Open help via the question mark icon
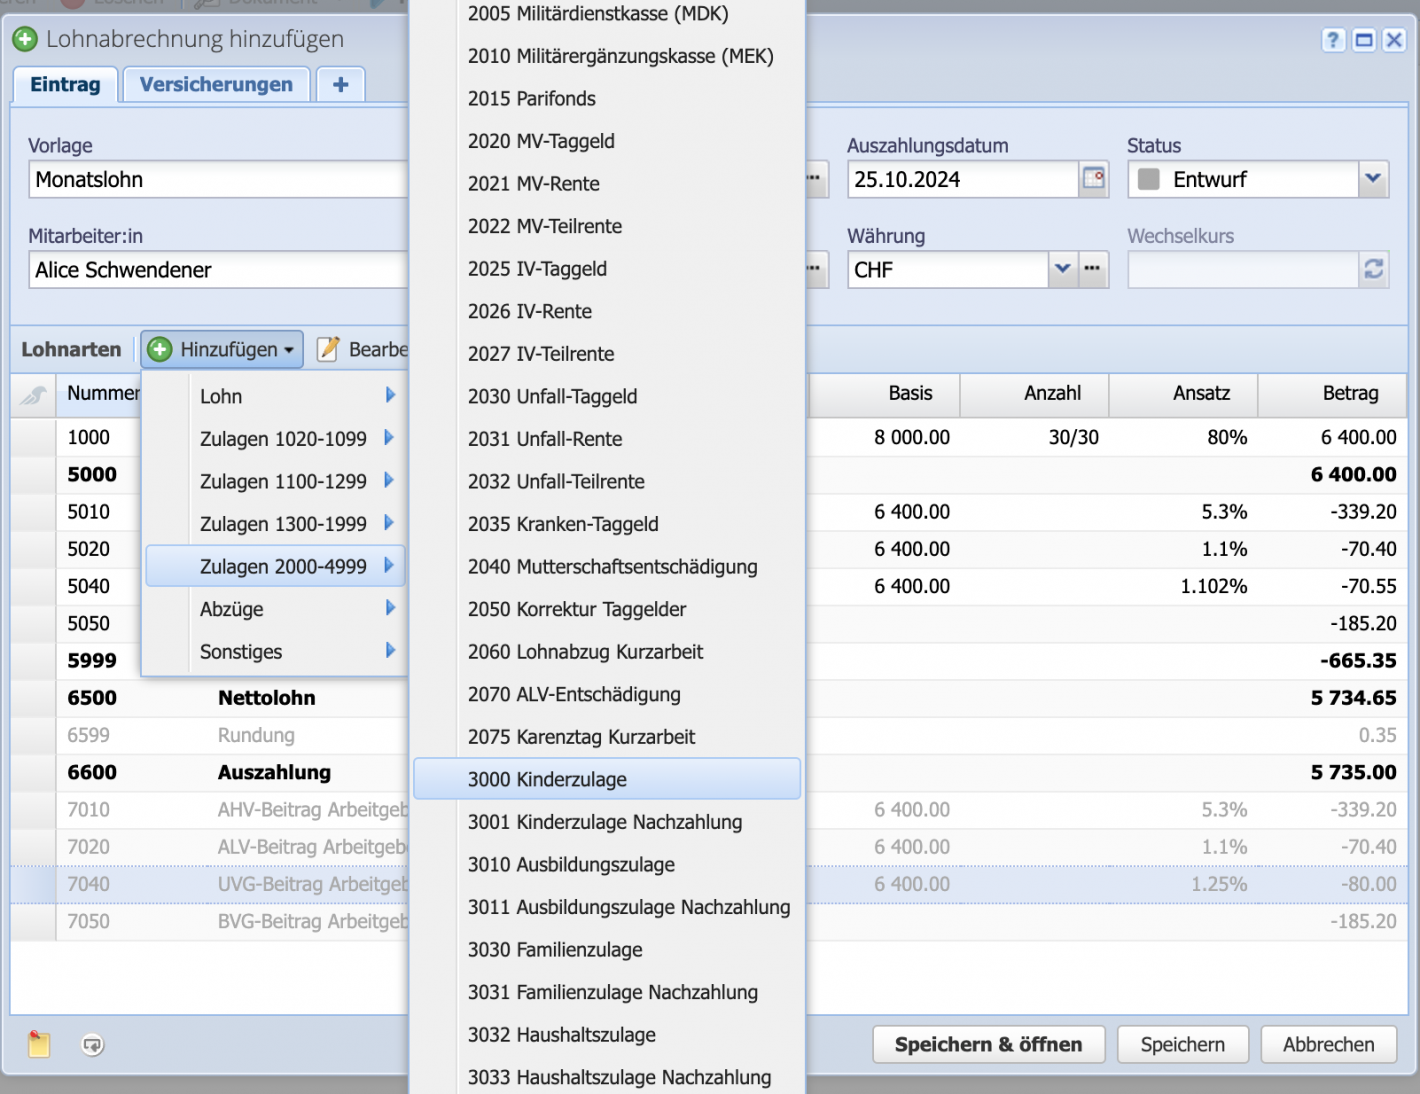The image size is (1420, 1094). [1333, 40]
